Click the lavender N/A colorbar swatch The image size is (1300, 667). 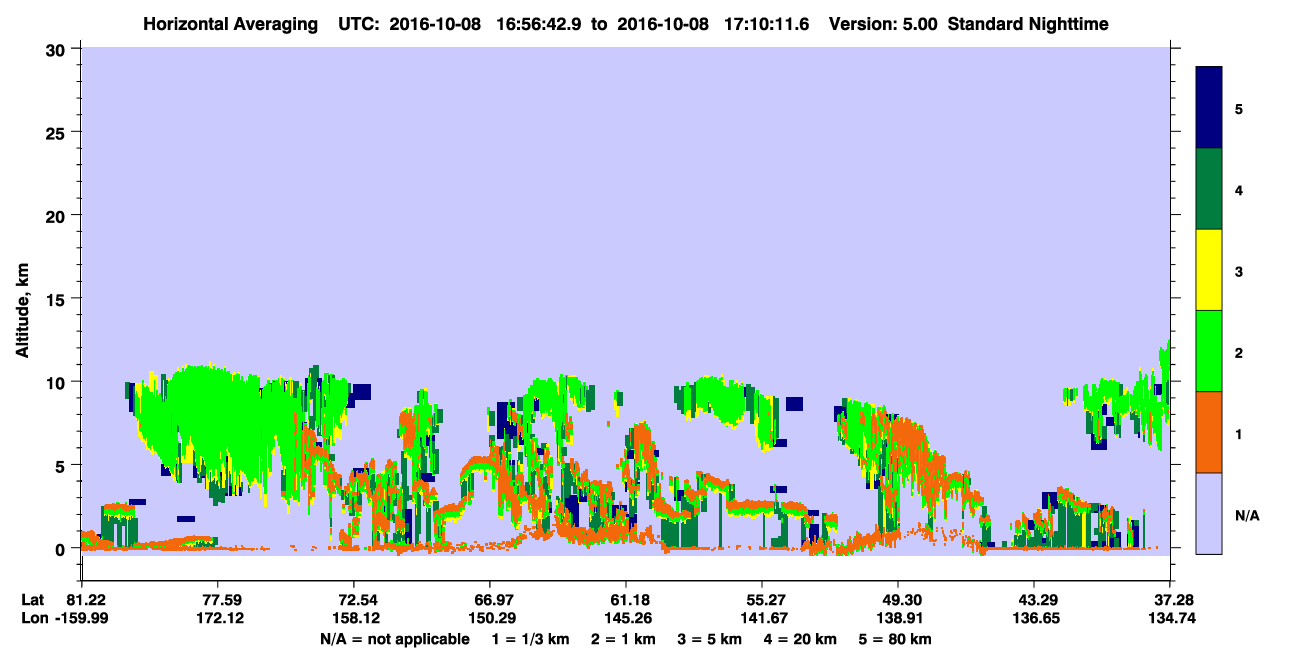pos(1209,513)
